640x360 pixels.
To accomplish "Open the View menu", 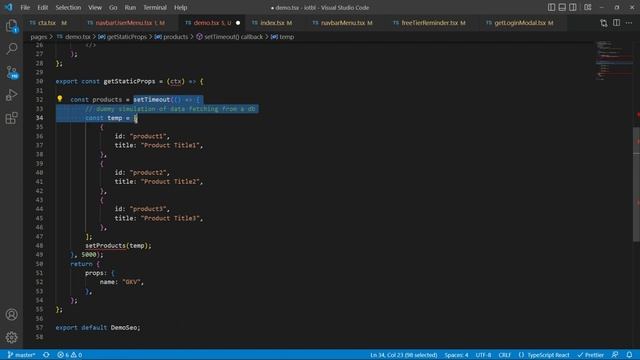I will pyautogui.click(x=95, y=7).
